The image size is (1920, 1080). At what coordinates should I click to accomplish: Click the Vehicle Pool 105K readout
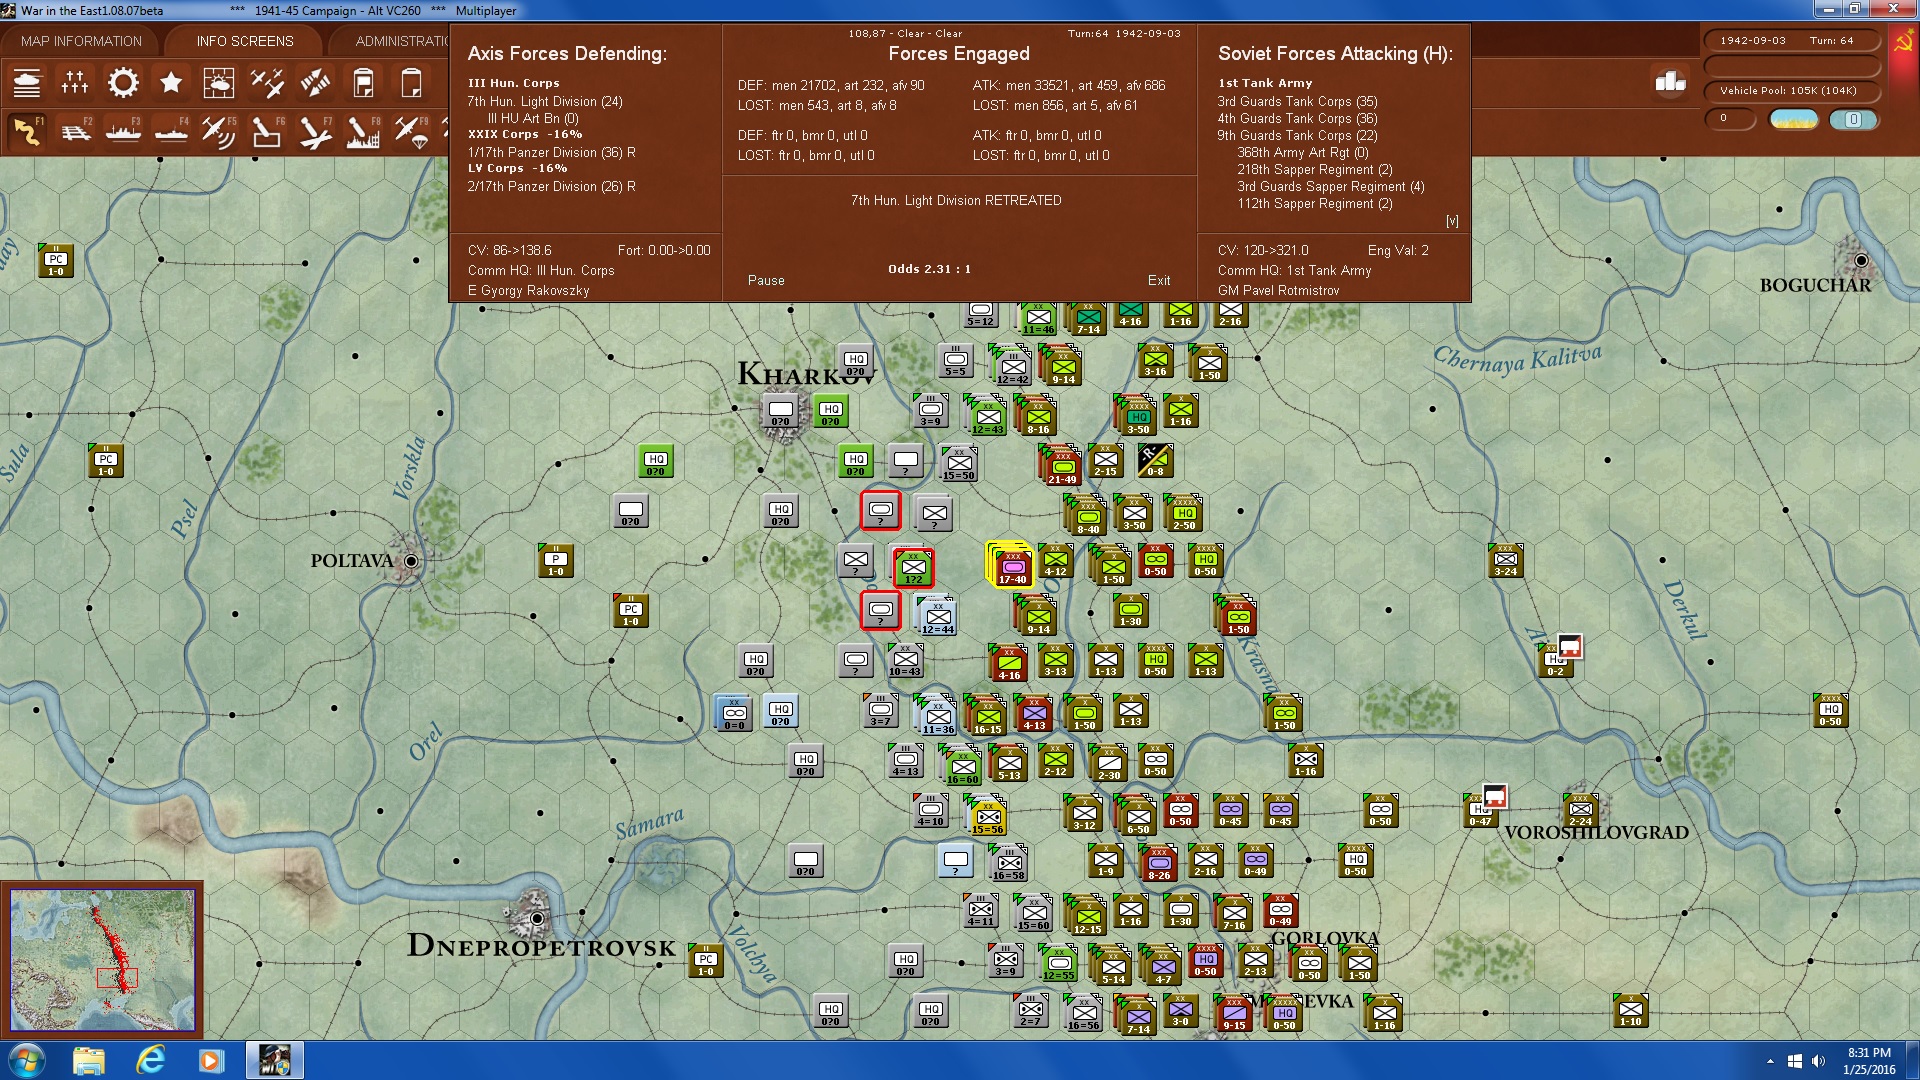(x=1791, y=91)
